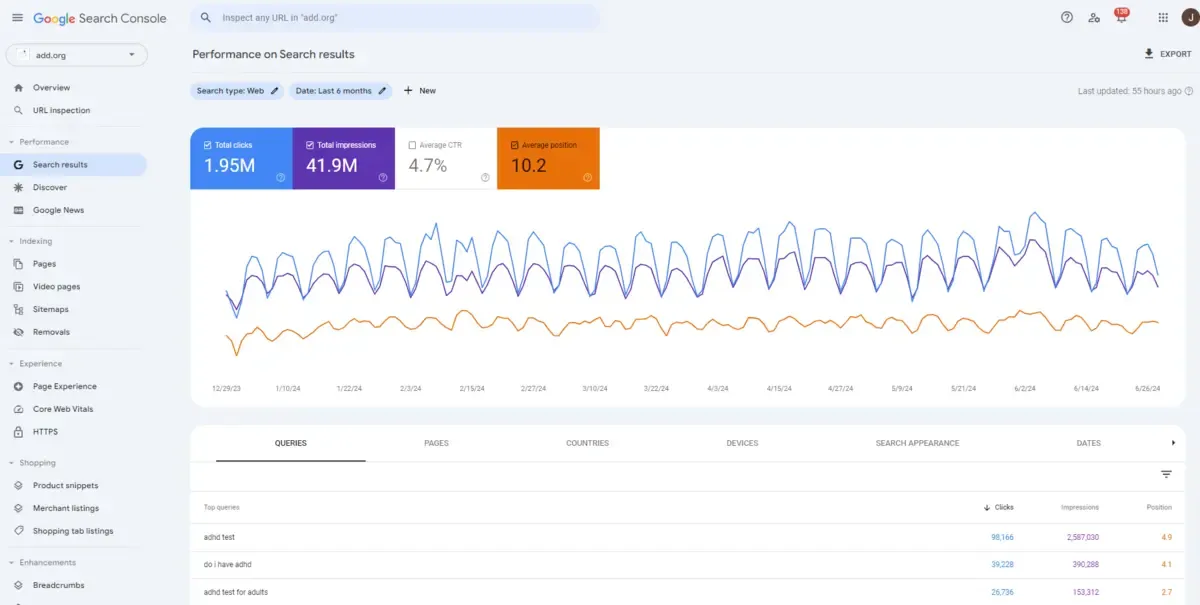Enable the Average CTR metric
The image size is (1200, 605).
point(411,144)
